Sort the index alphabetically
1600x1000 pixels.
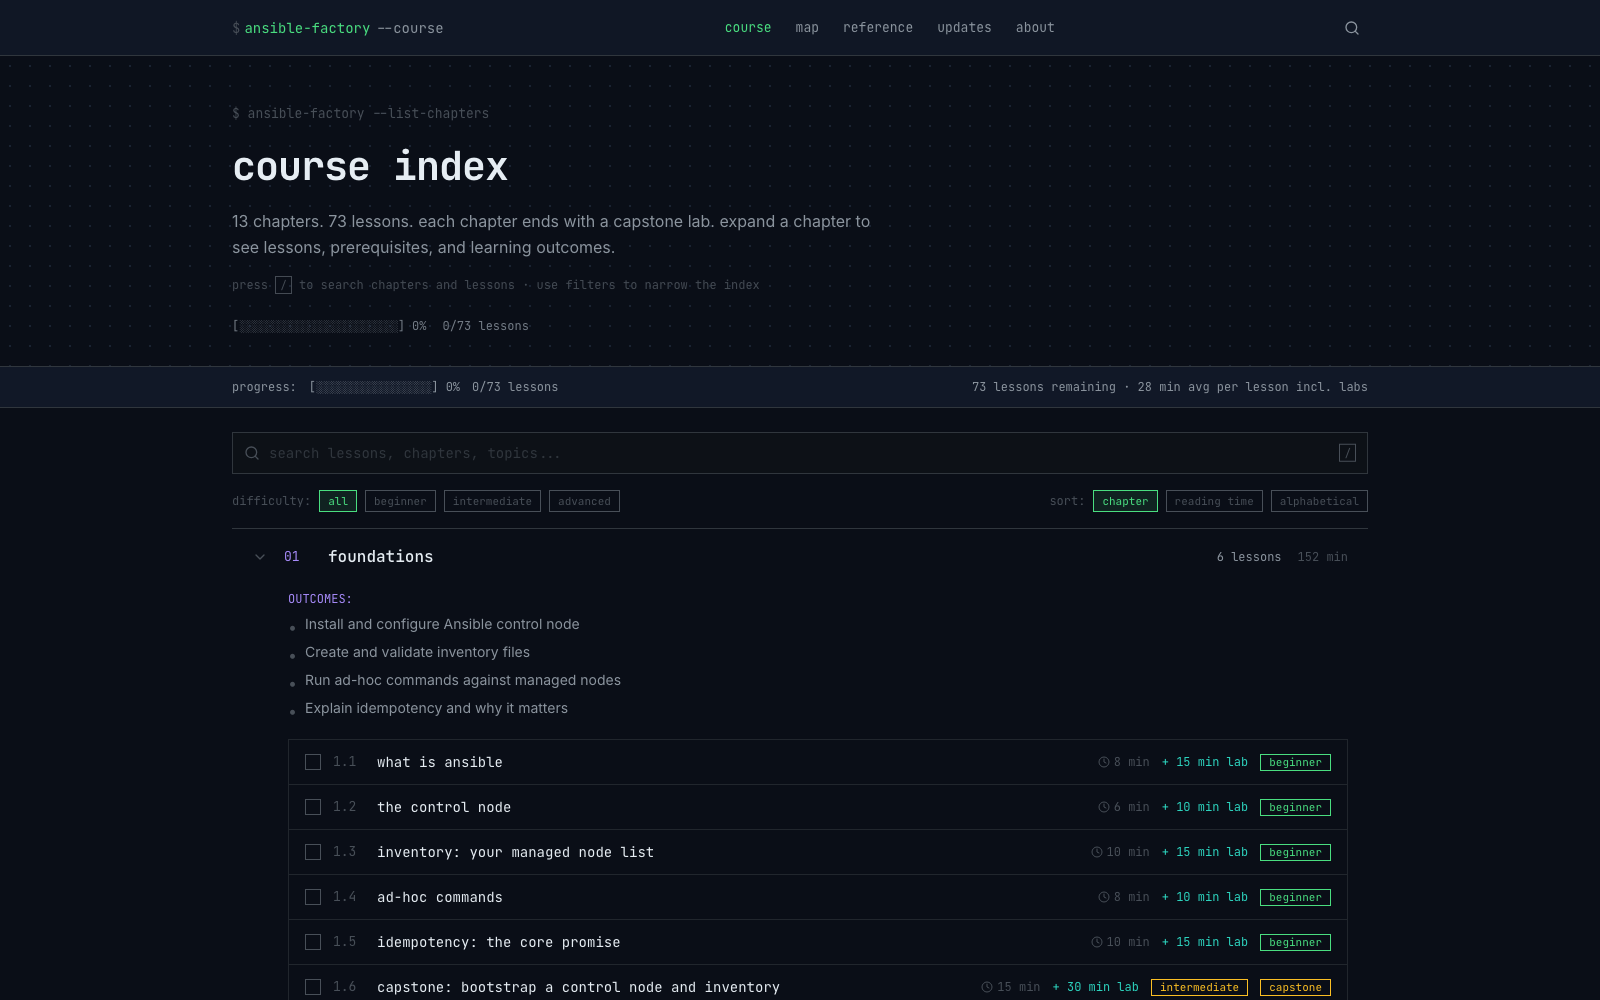coord(1319,501)
